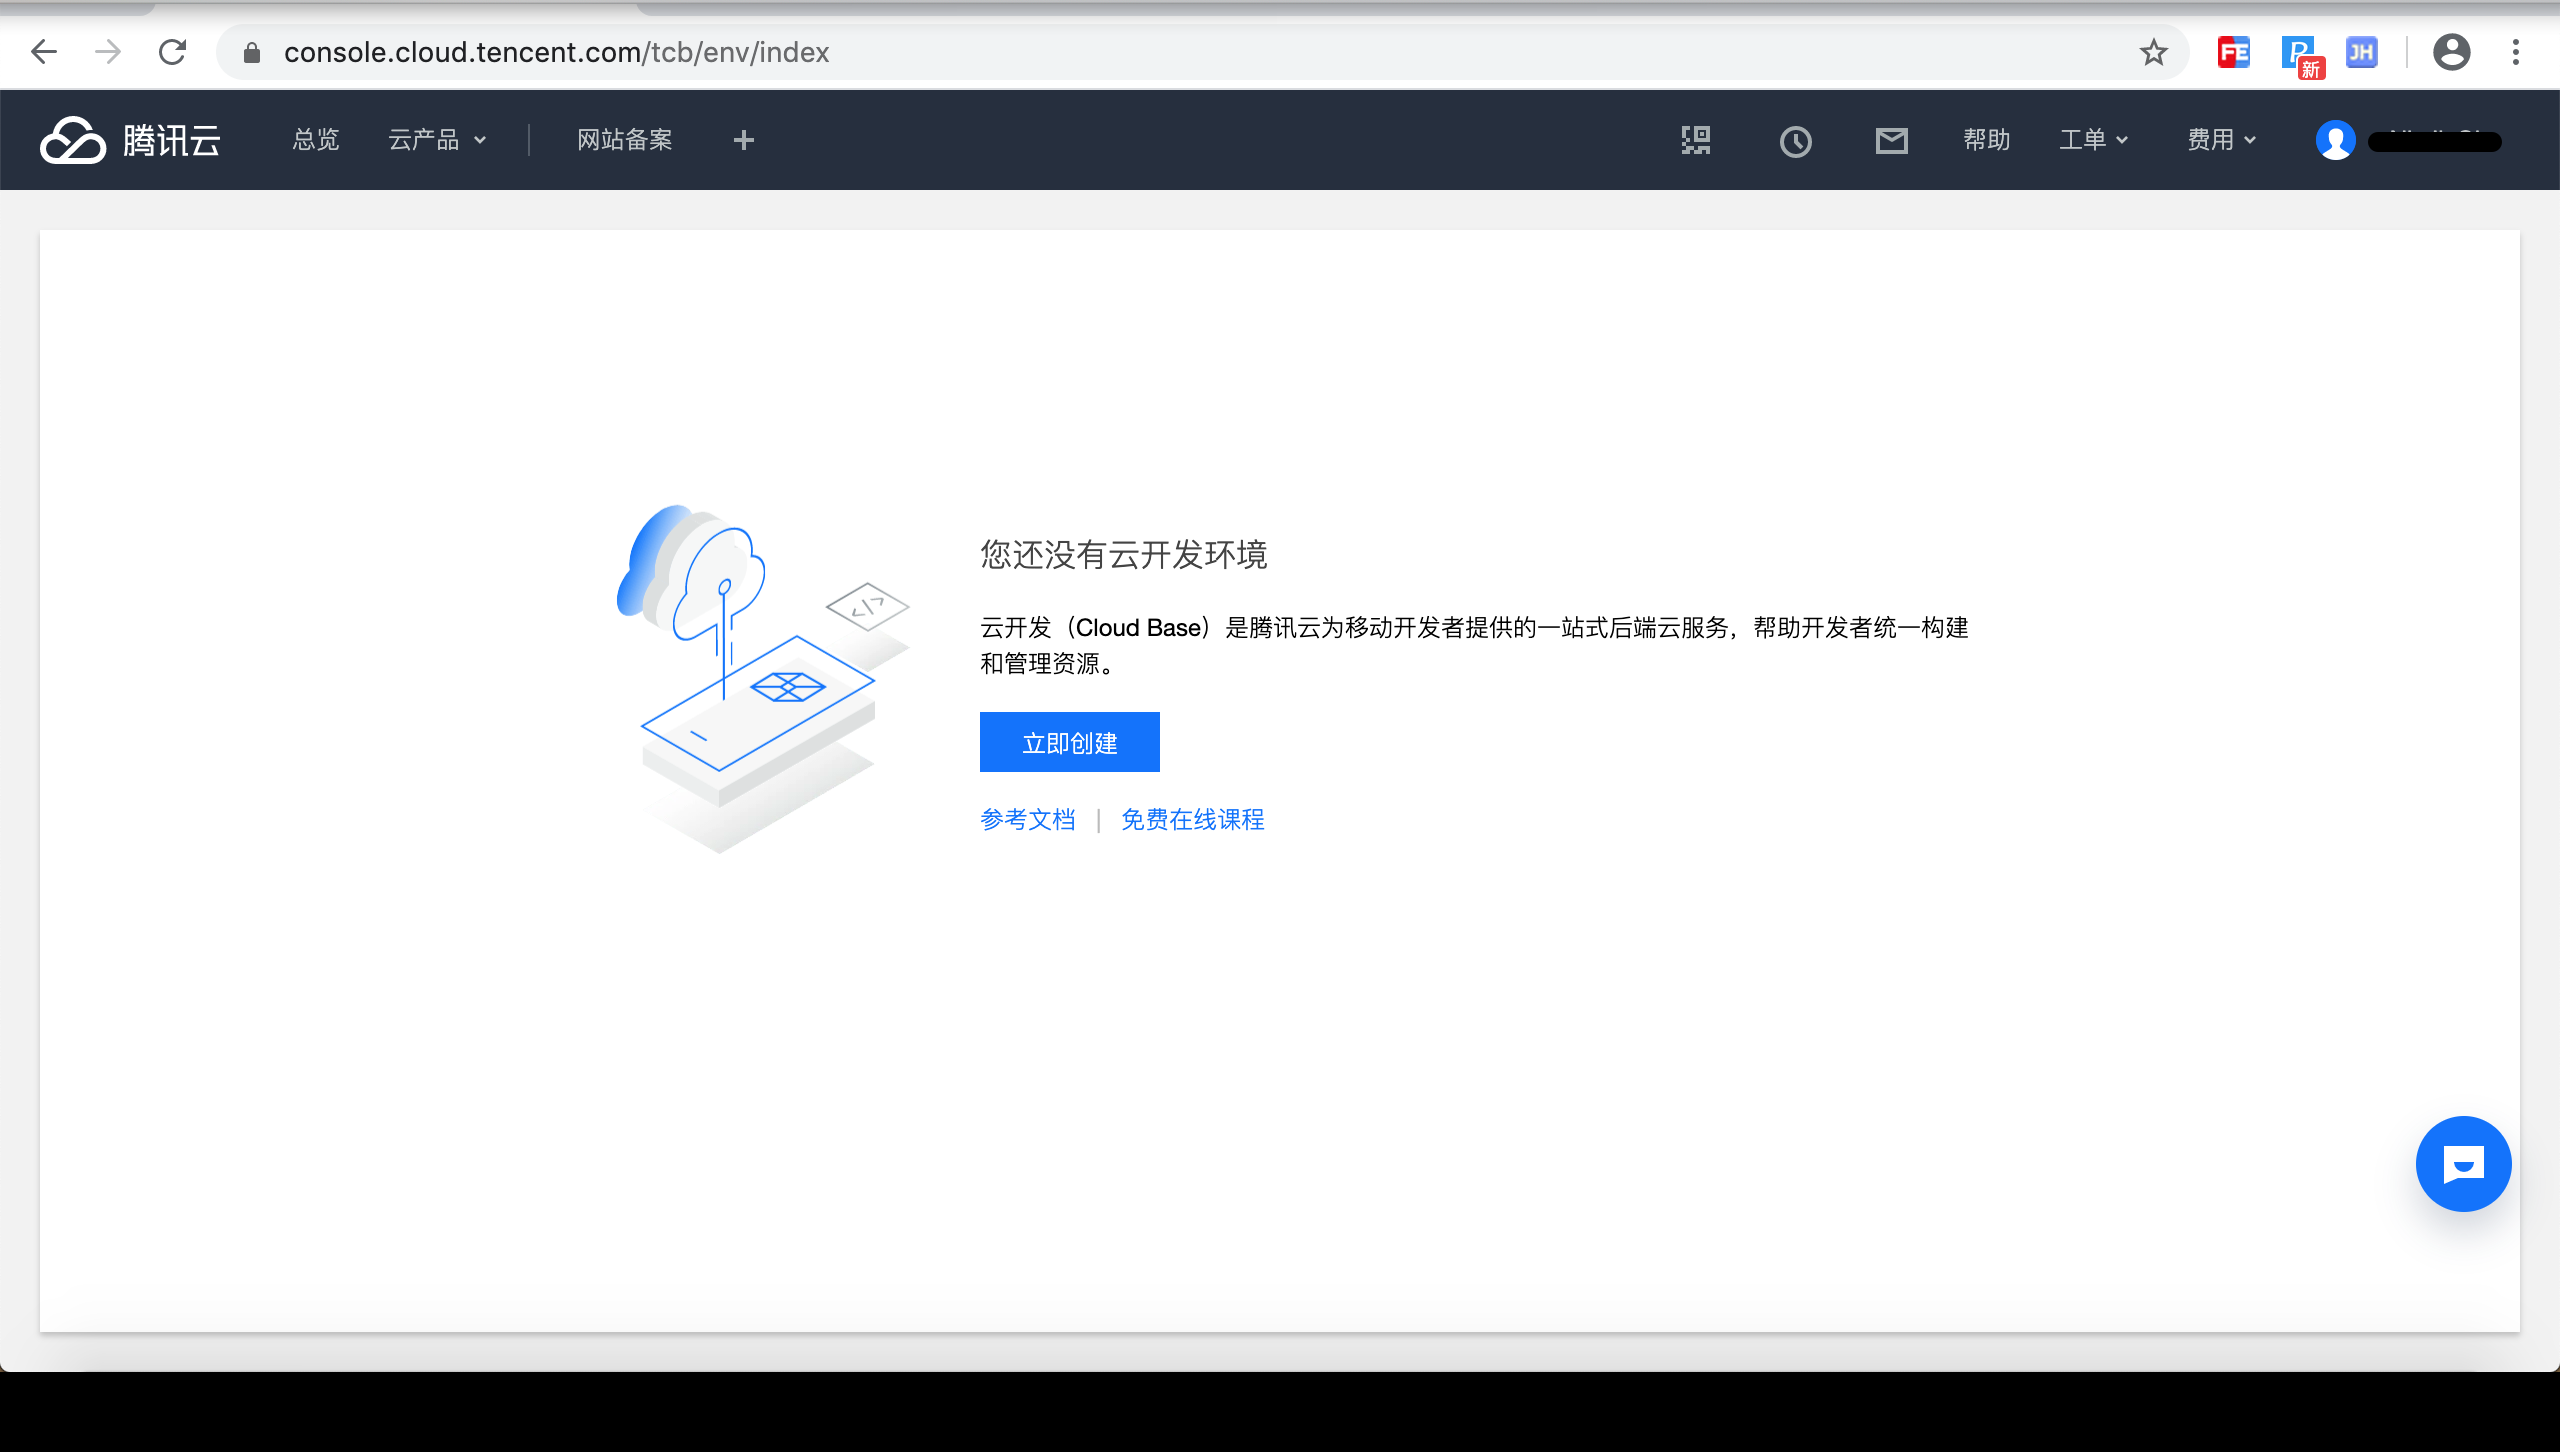The height and width of the screenshot is (1452, 2560).
Task: Expand the 费用 dropdown menu
Action: 2221,140
